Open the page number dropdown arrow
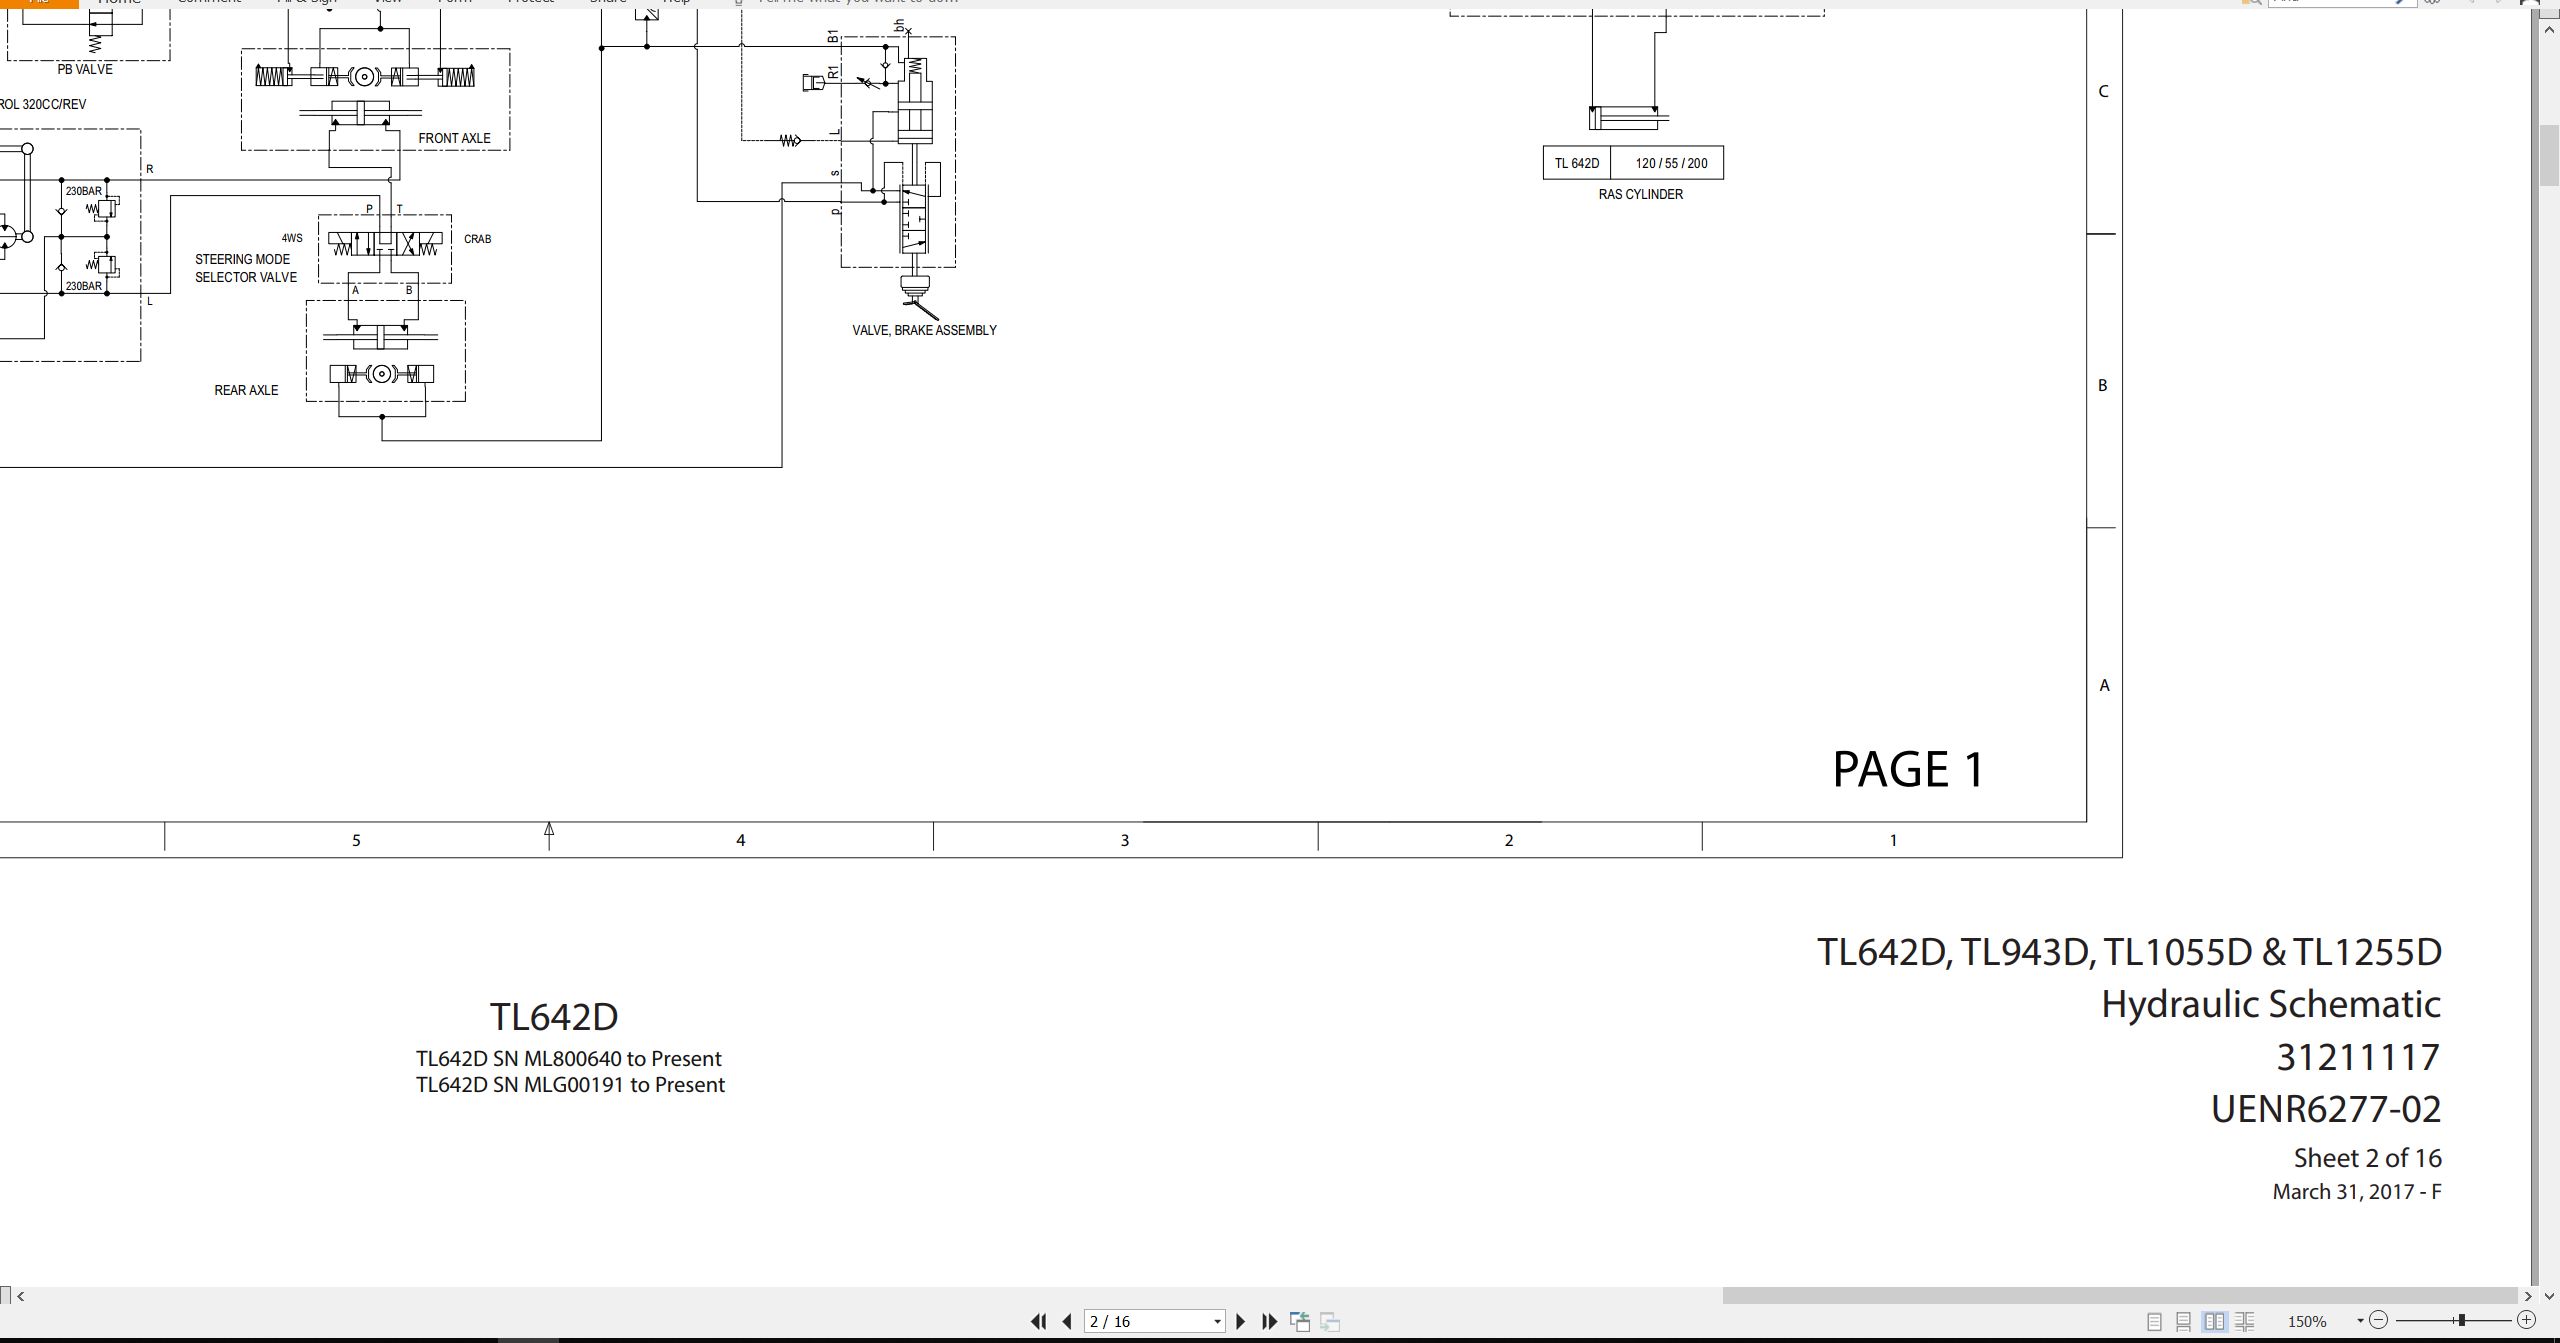The height and width of the screenshot is (1343, 2560). (1217, 1322)
